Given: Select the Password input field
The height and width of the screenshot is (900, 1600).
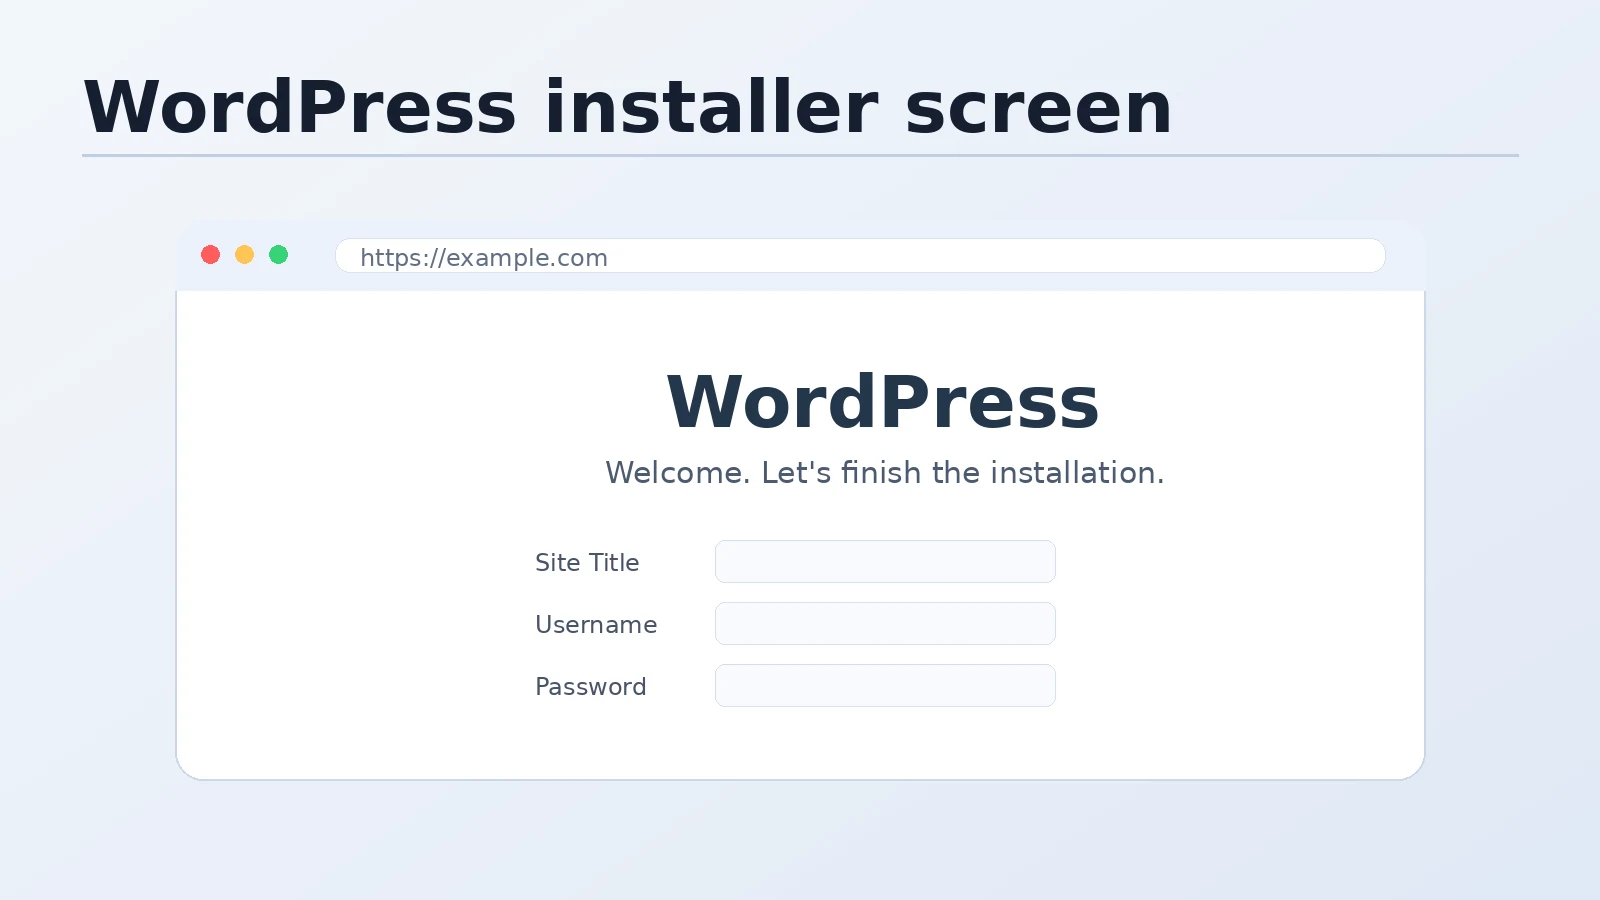Looking at the screenshot, I should (885, 685).
